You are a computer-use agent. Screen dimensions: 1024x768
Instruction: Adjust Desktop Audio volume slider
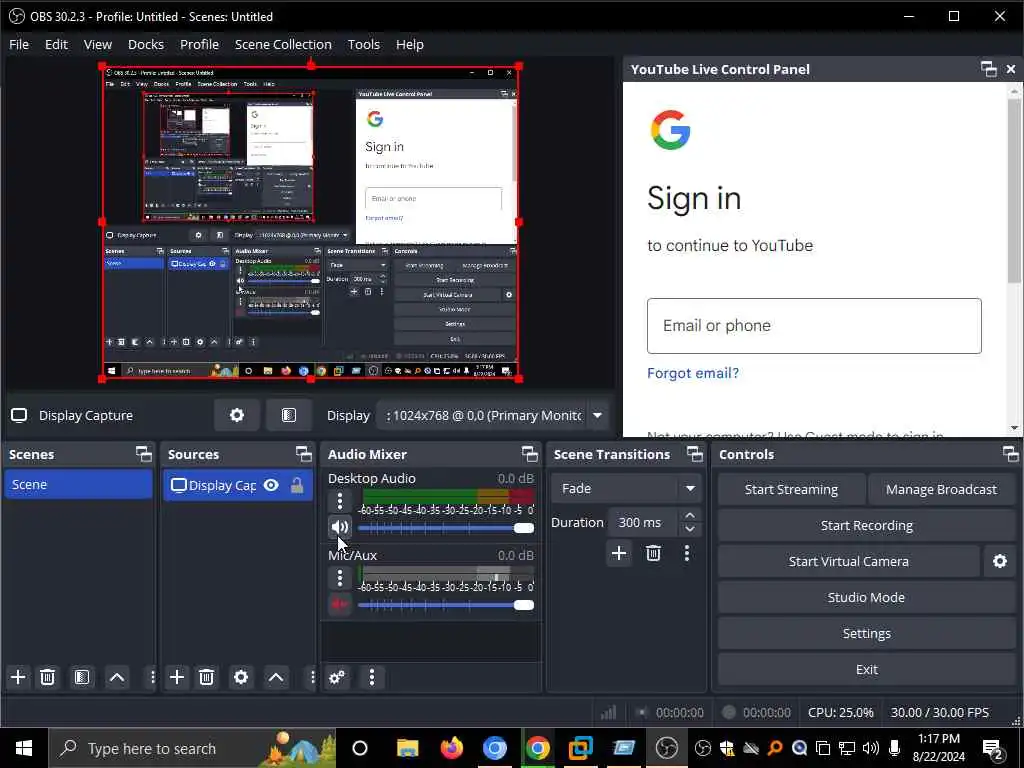pyautogui.click(x=446, y=528)
